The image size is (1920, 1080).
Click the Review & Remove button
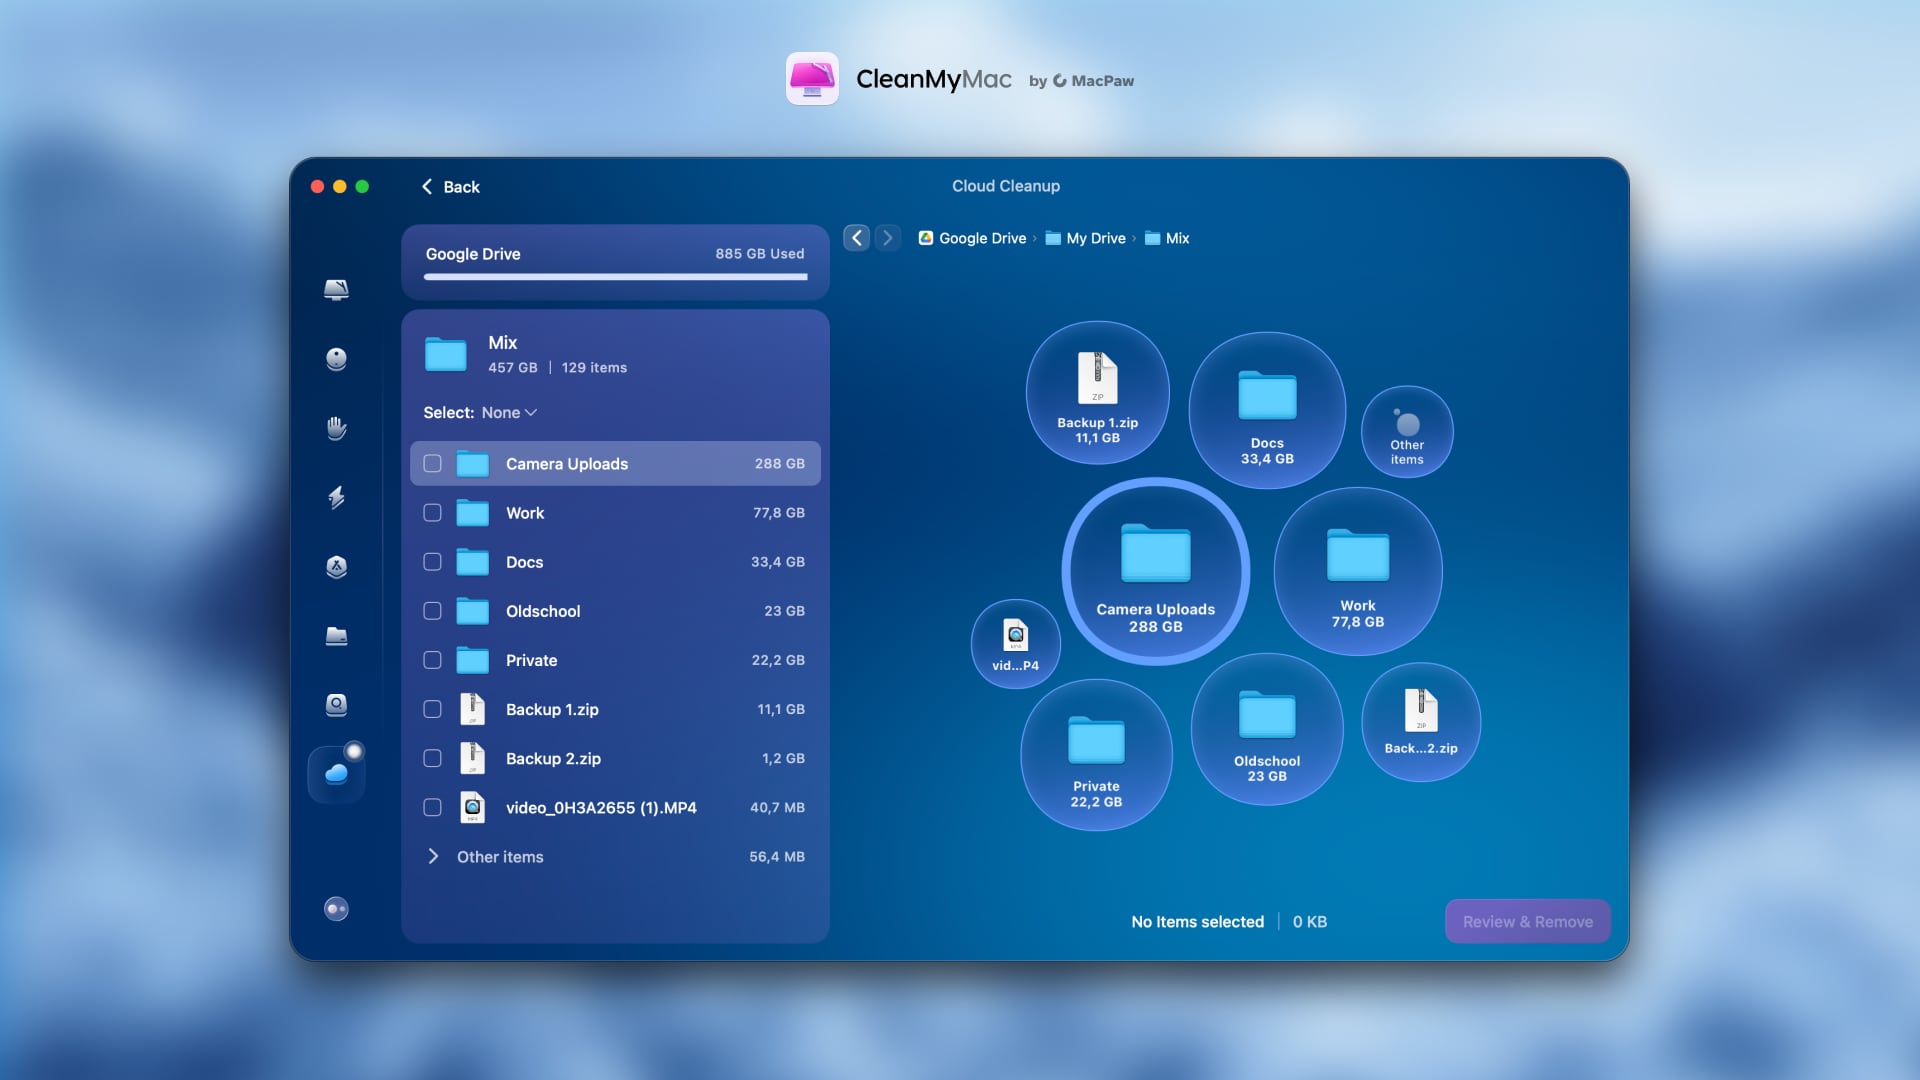(1527, 921)
